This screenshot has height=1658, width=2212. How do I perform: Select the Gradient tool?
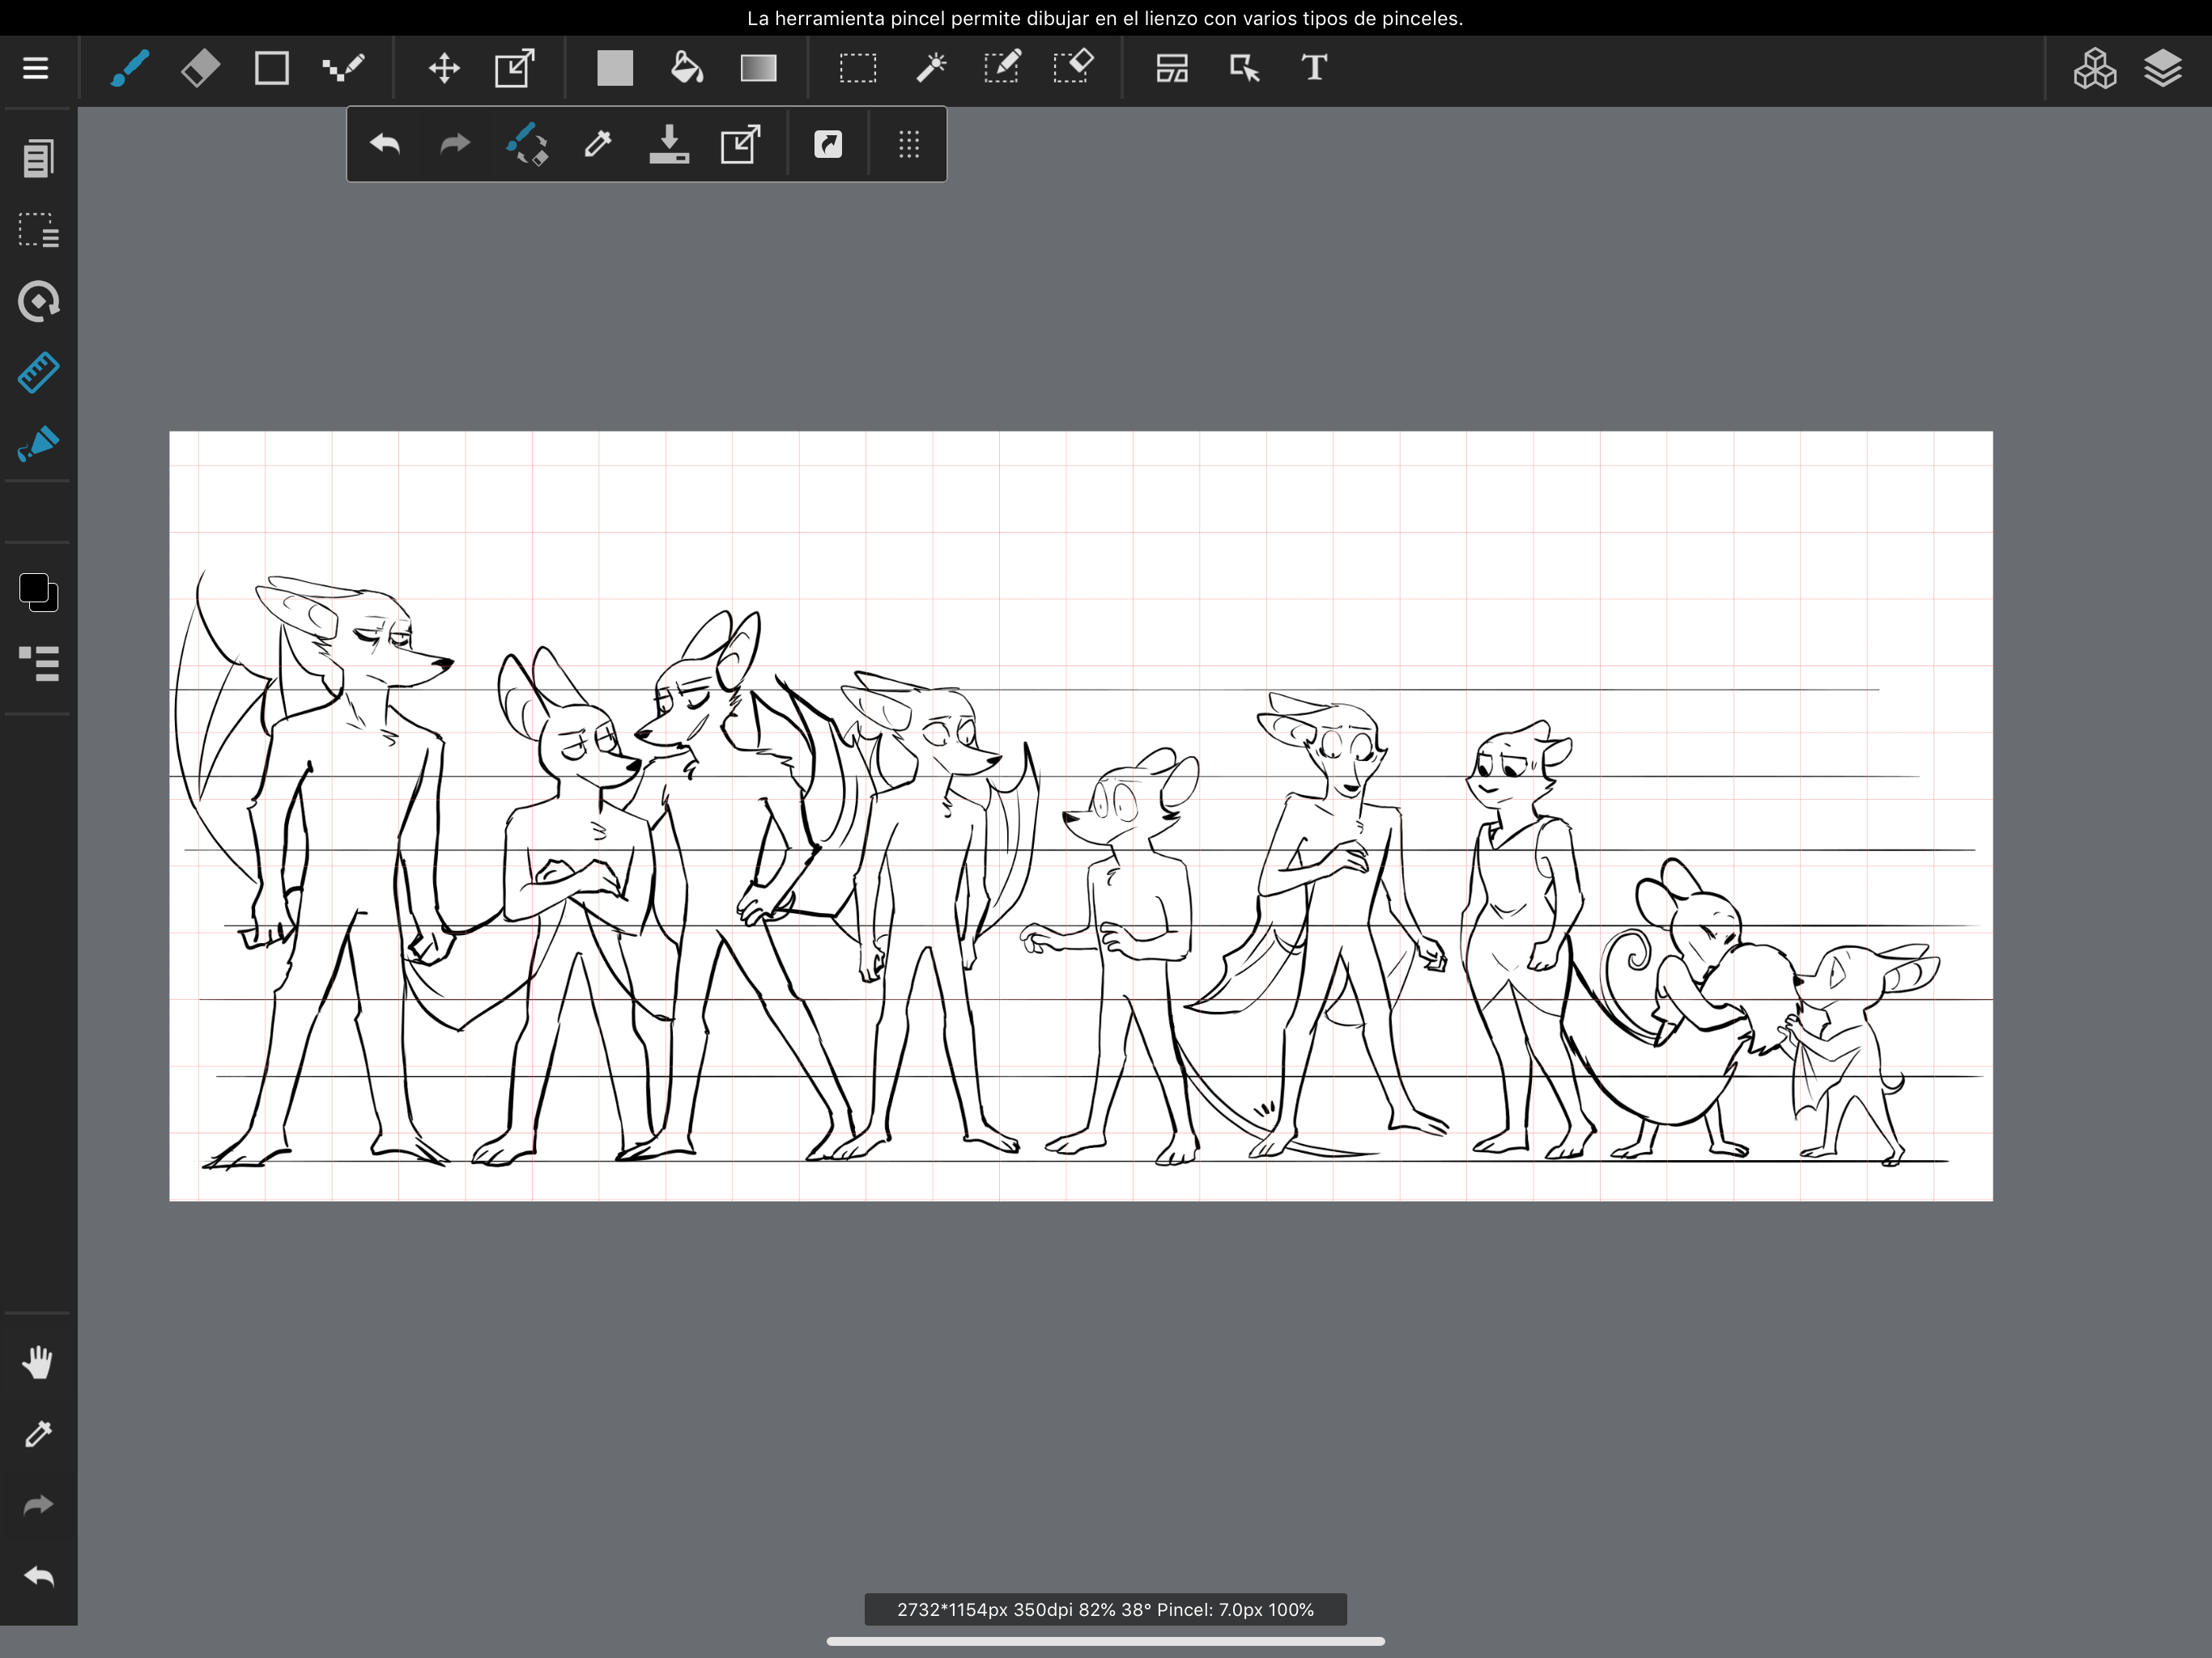pos(758,68)
